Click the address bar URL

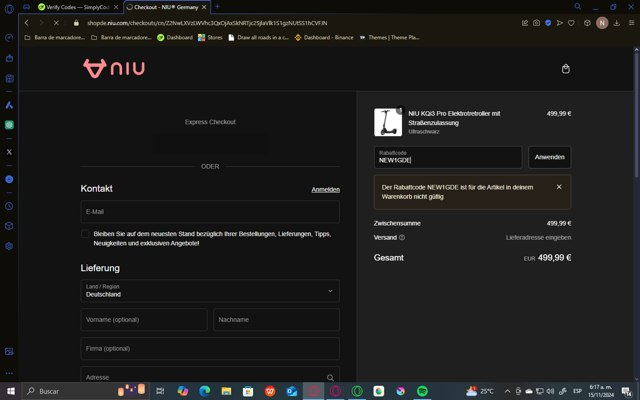point(207,23)
